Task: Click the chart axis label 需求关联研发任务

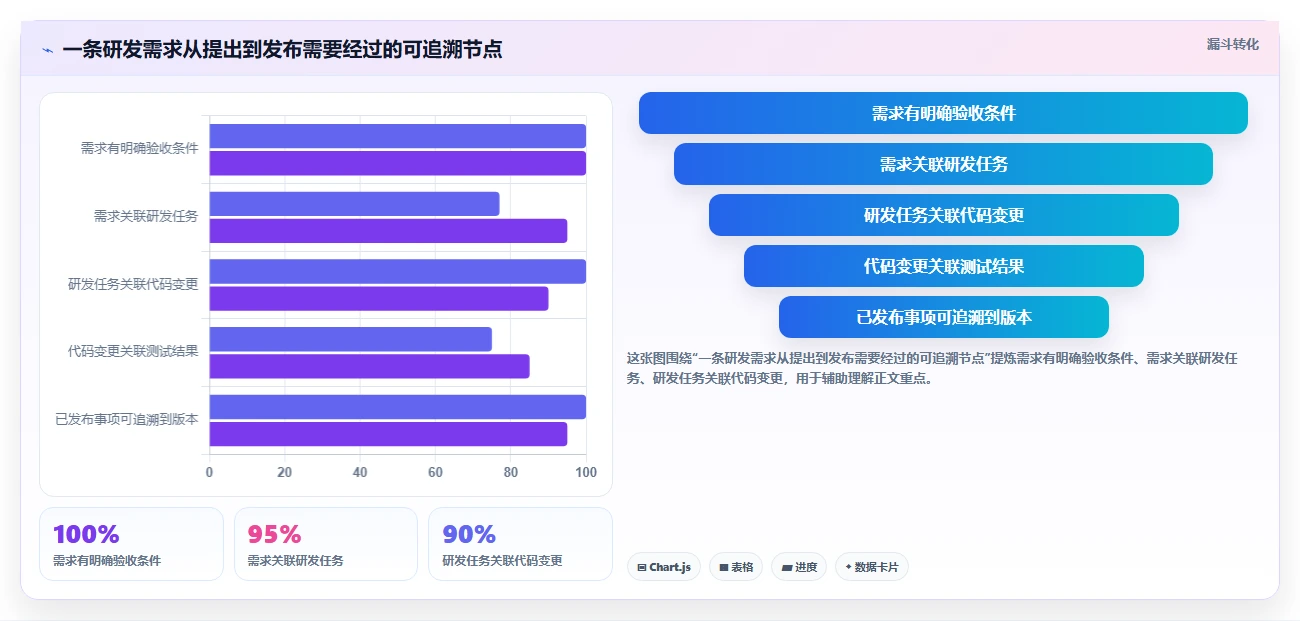Action: (x=146, y=215)
